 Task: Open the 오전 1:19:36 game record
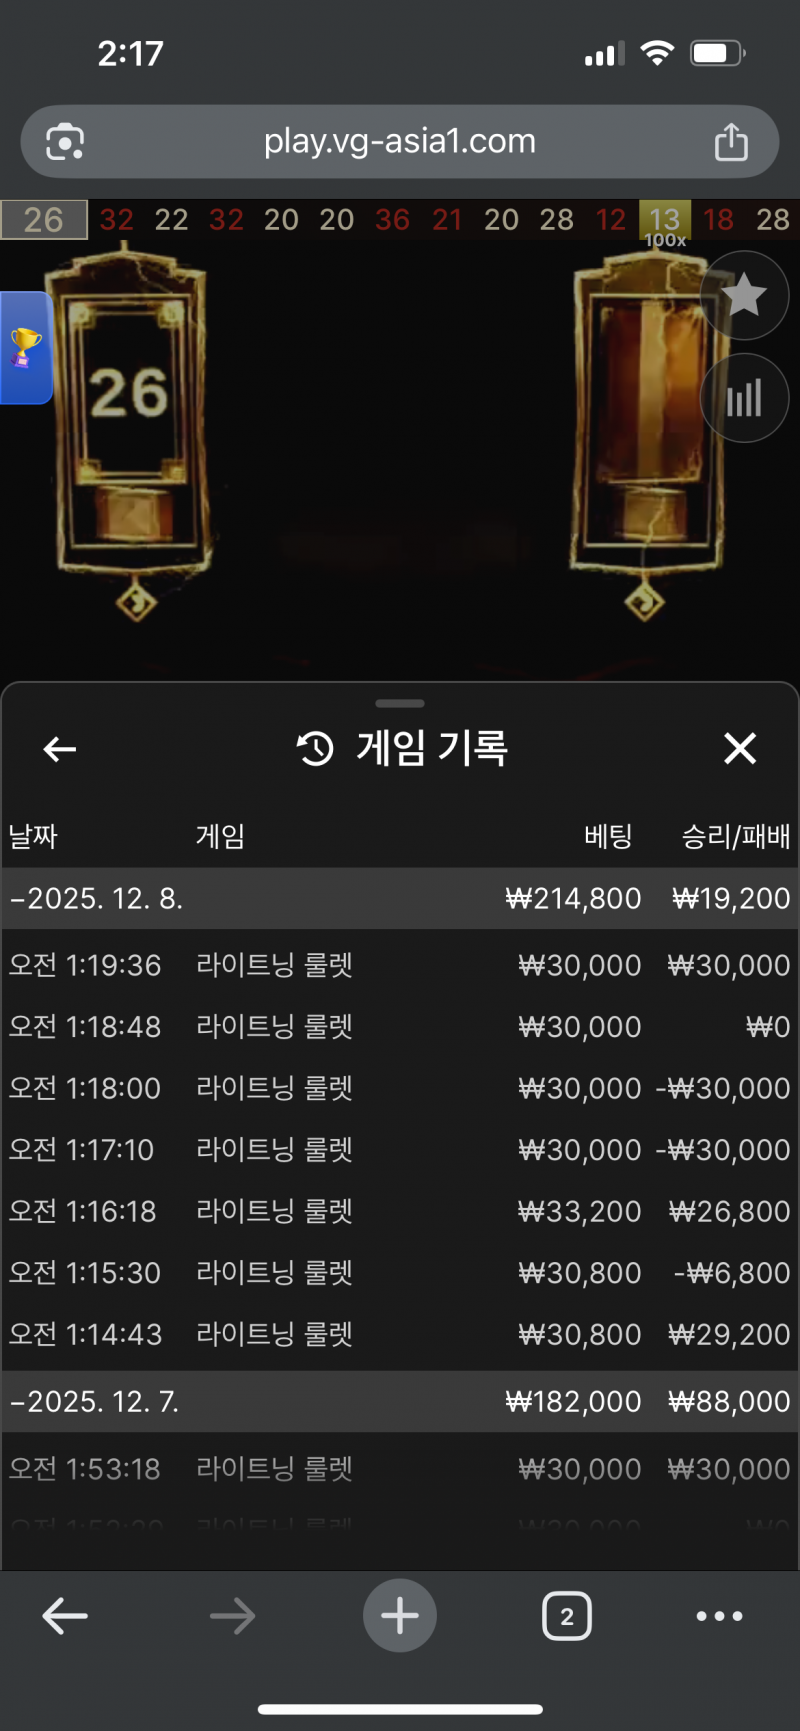pyautogui.click(x=400, y=965)
